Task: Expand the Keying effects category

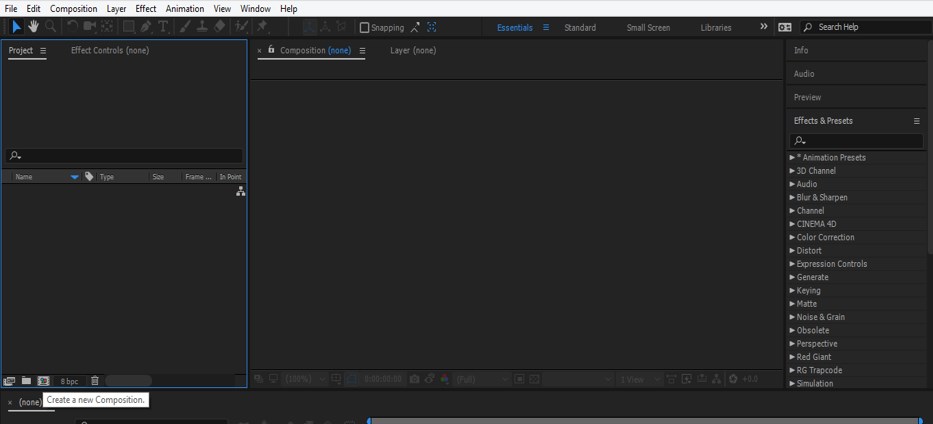Action: coord(792,290)
